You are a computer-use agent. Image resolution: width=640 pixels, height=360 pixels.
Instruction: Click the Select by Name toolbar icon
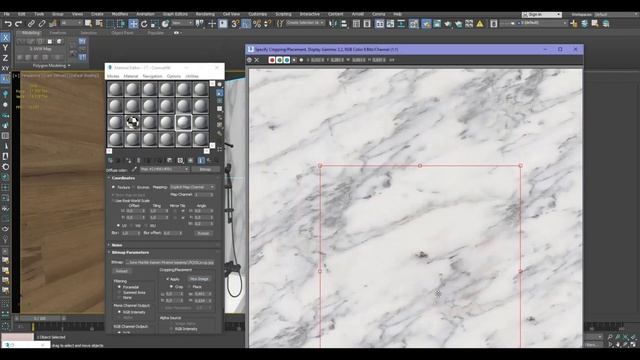coord(99,24)
